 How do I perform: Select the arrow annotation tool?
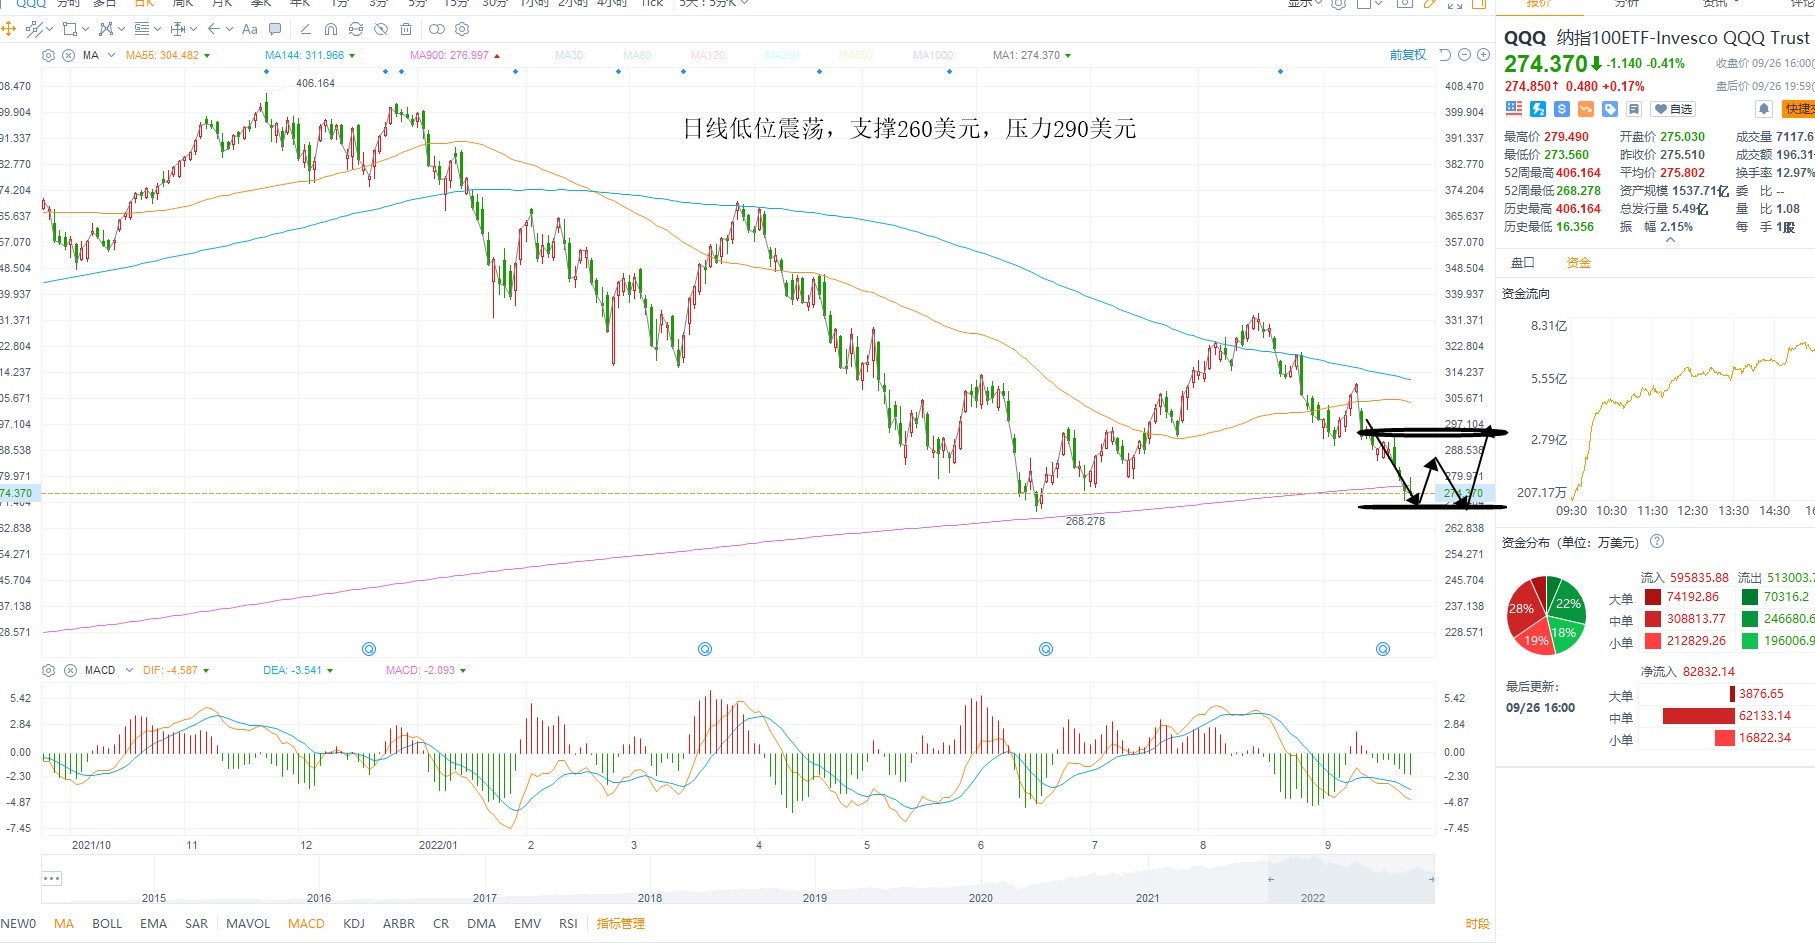214,29
